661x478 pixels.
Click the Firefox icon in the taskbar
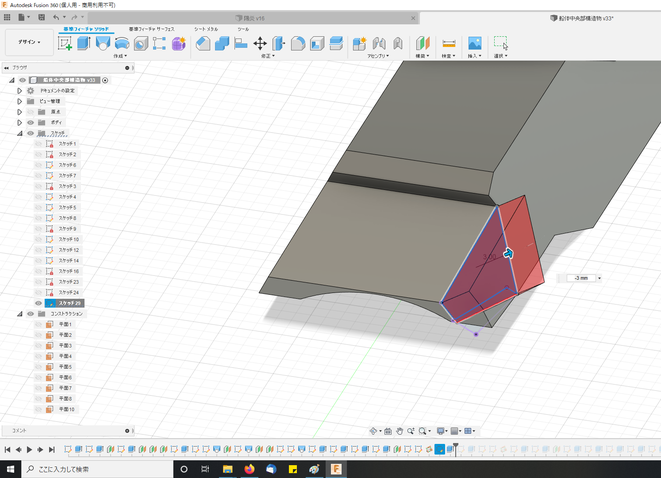tap(249, 469)
